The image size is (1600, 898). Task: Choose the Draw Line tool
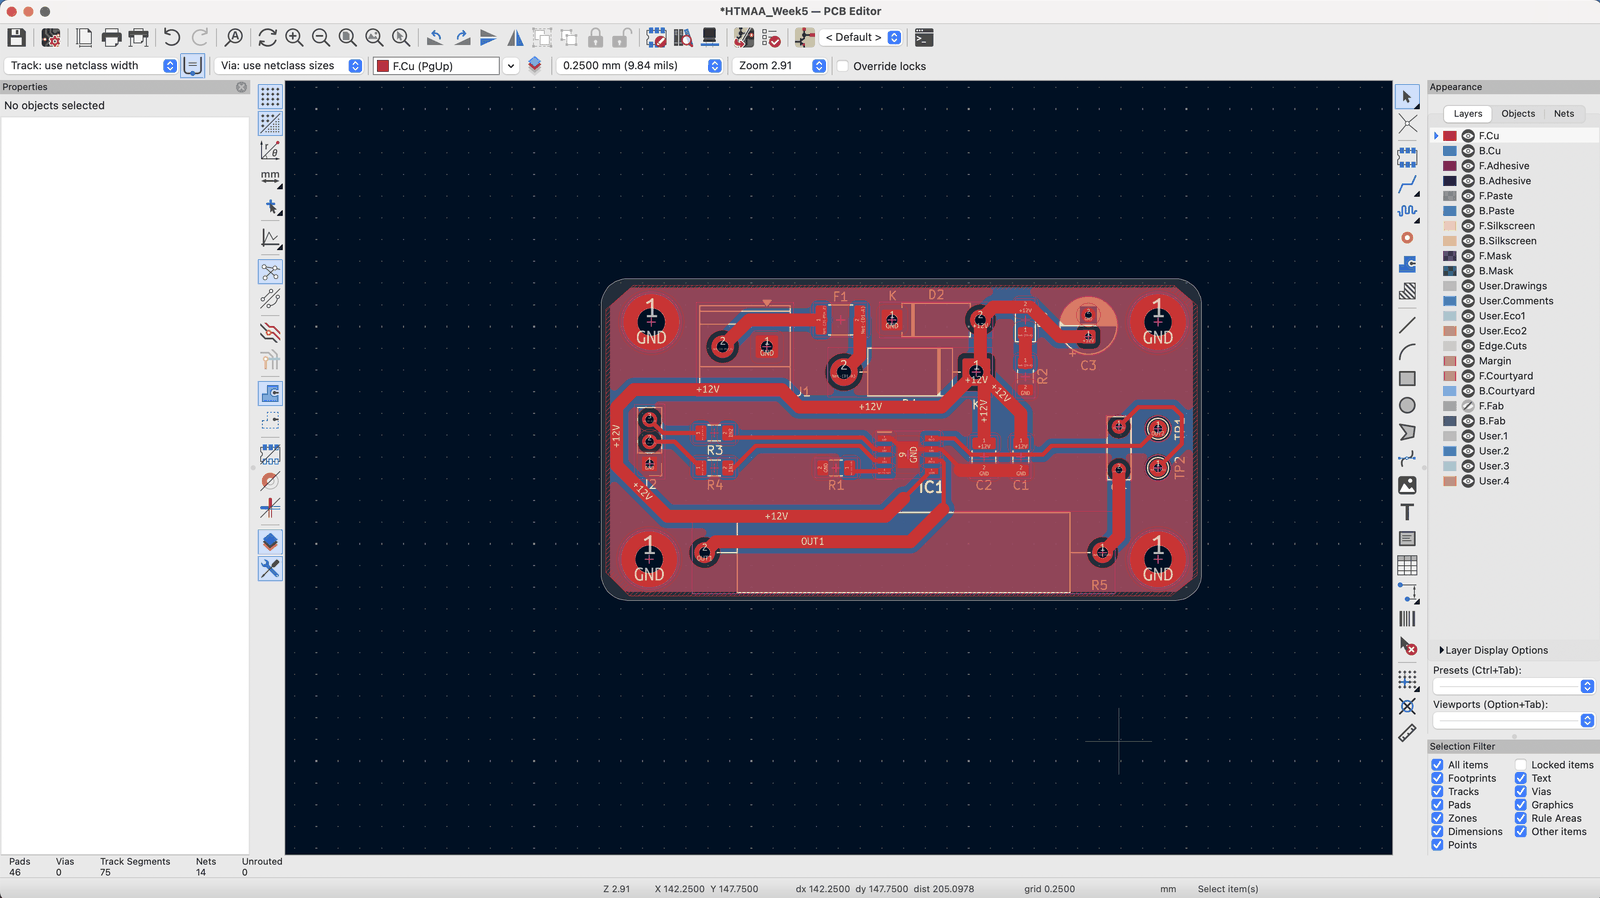(x=1407, y=325)
